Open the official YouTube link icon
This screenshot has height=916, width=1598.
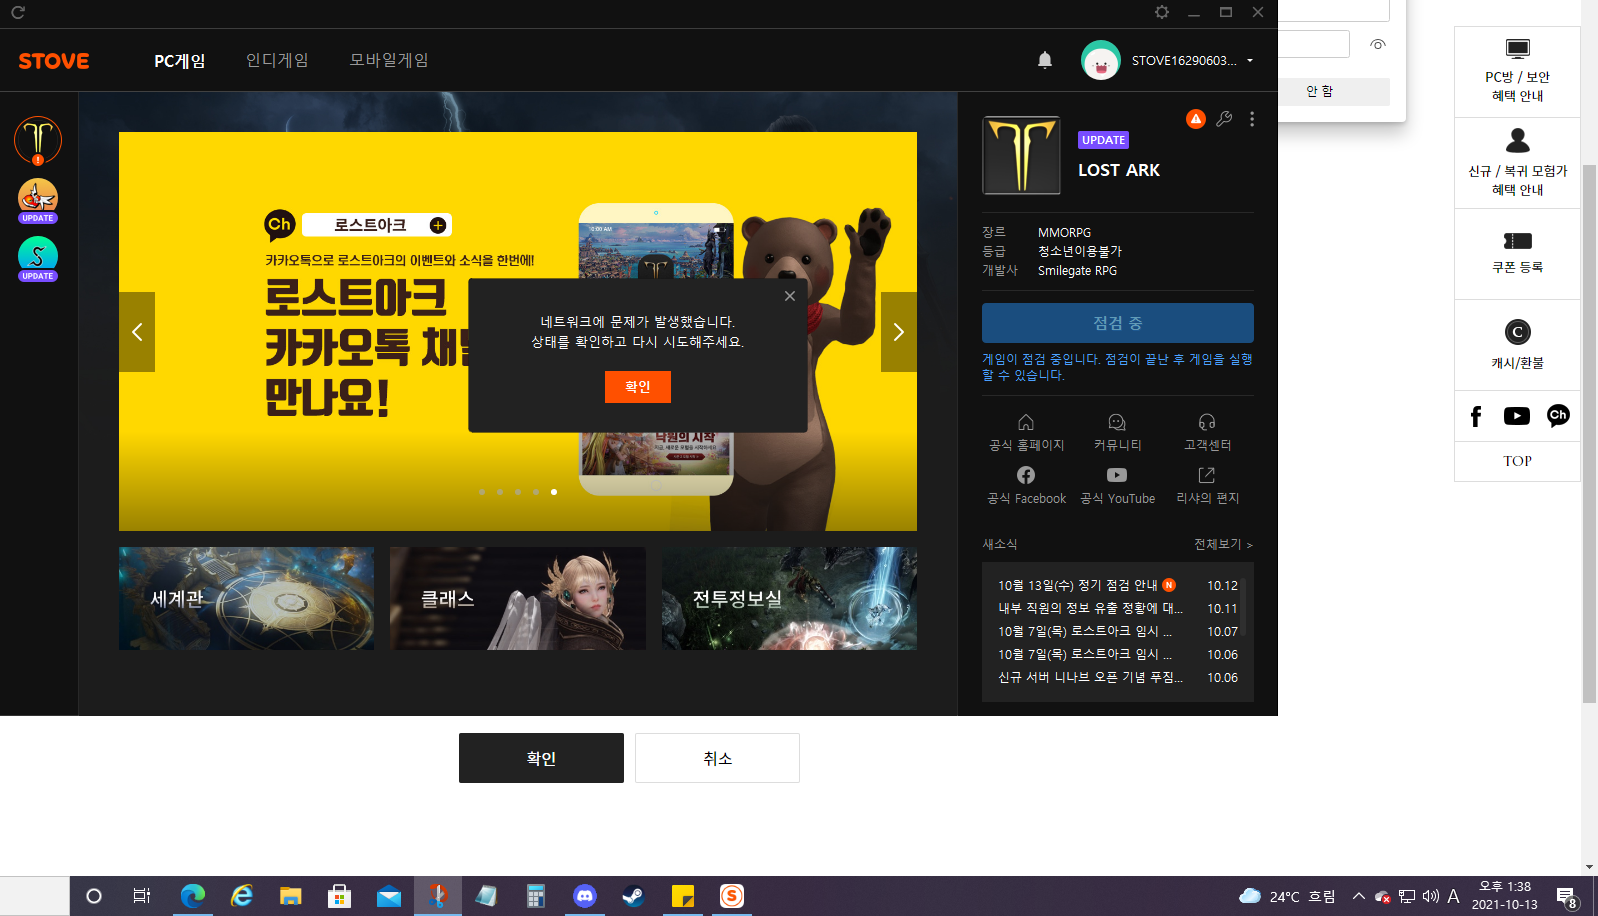click(x=1117, y=475)
